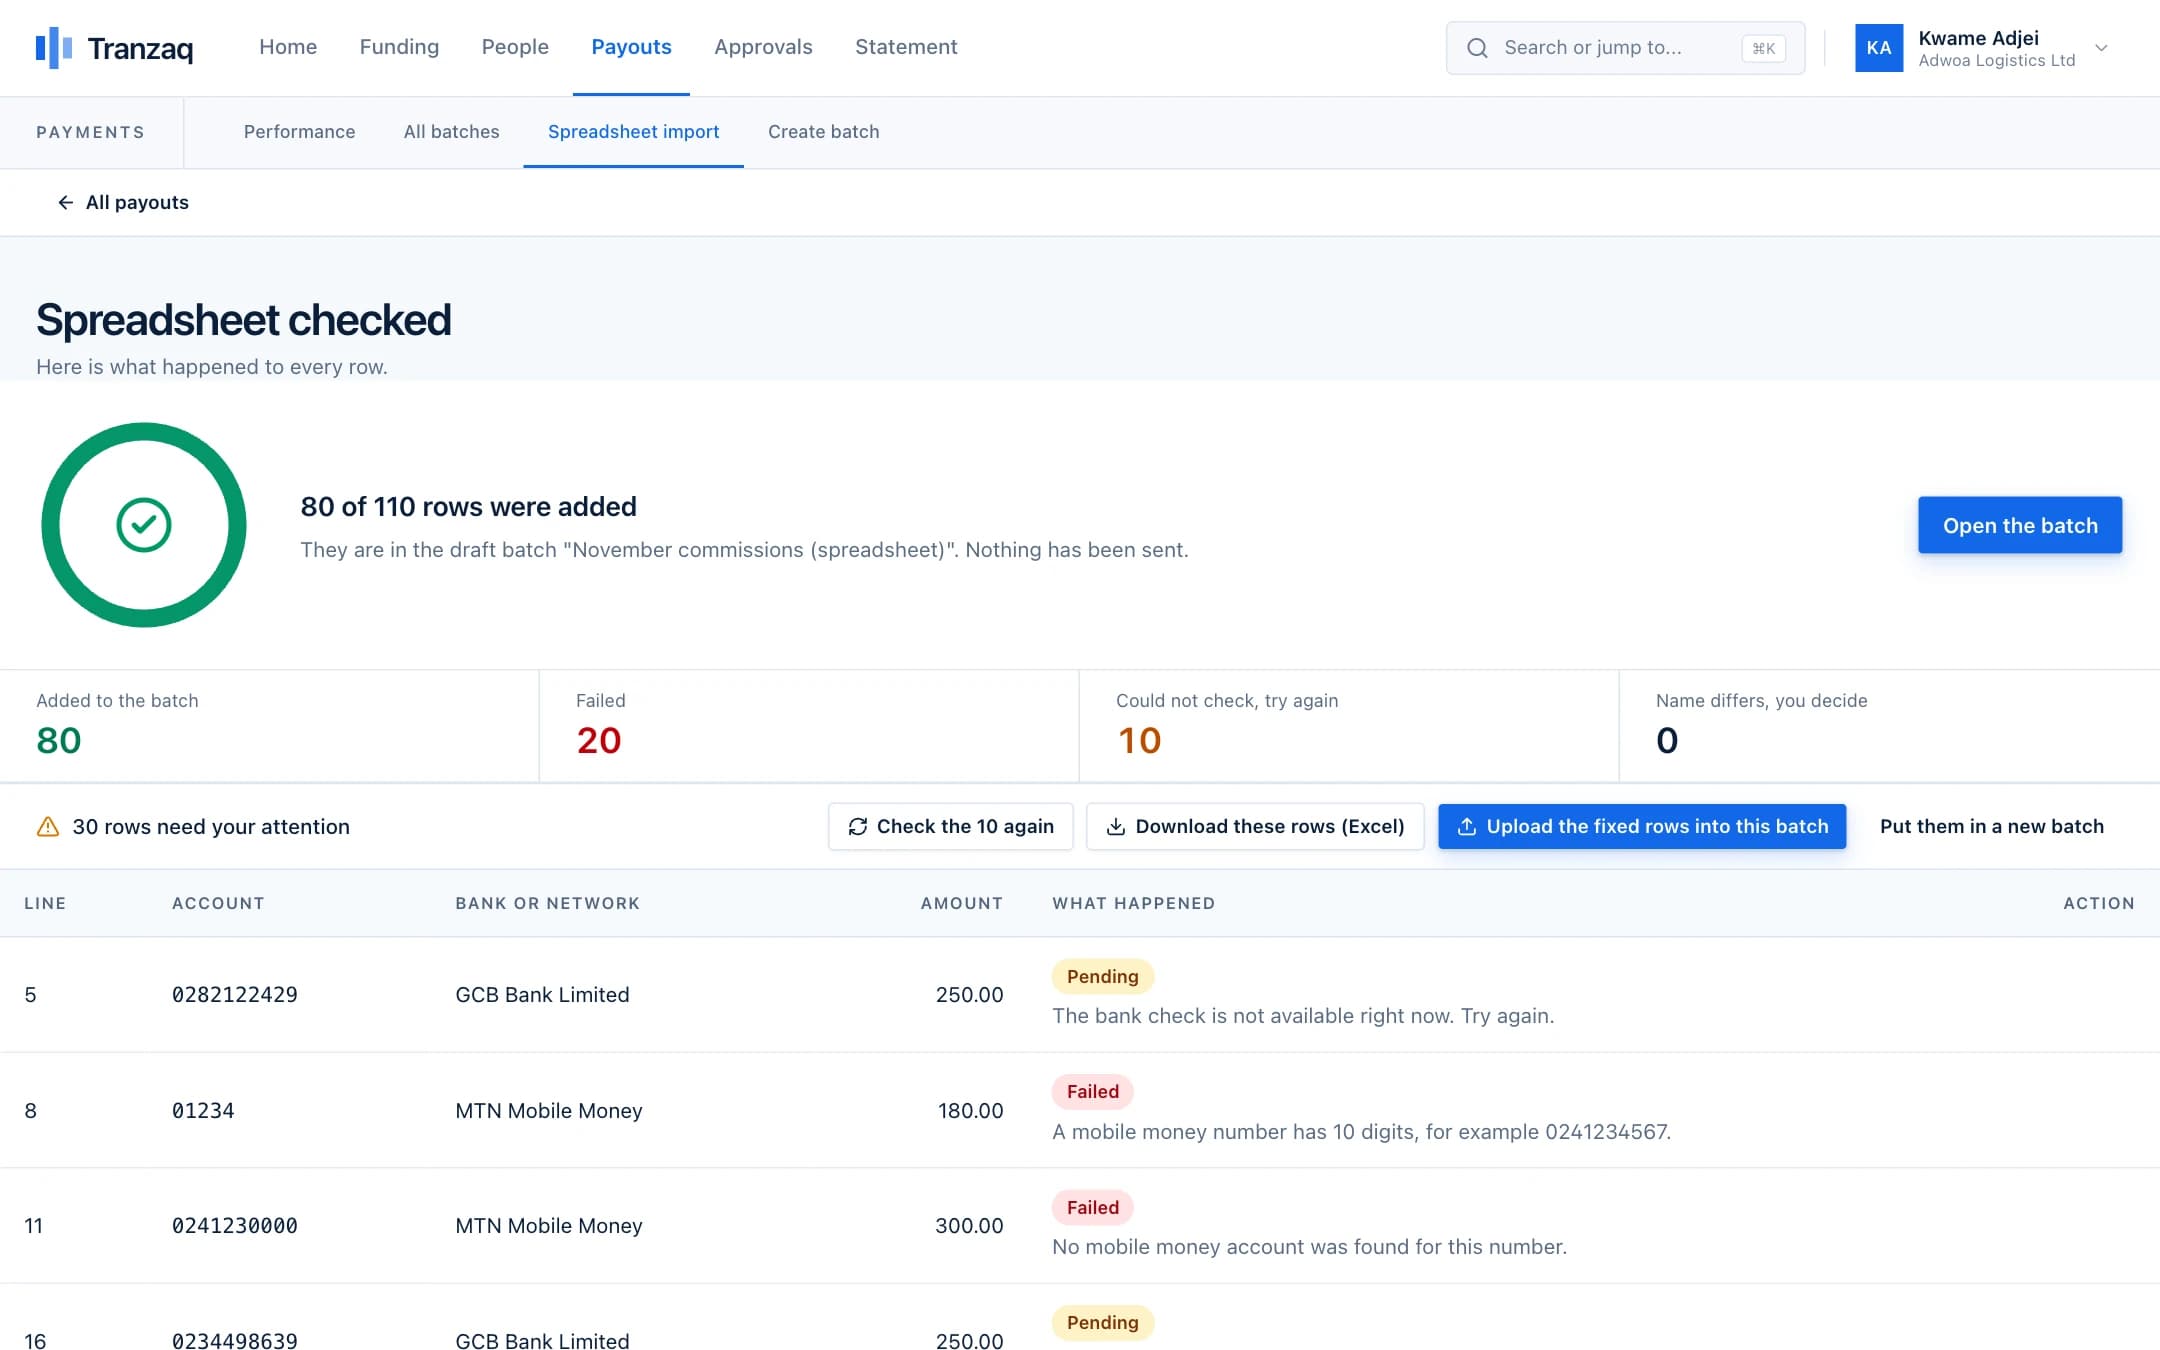This screenshot has width=2160, height=1350.
Task: Focus the Search or jump to field
Action: [x=1625, y=48]
